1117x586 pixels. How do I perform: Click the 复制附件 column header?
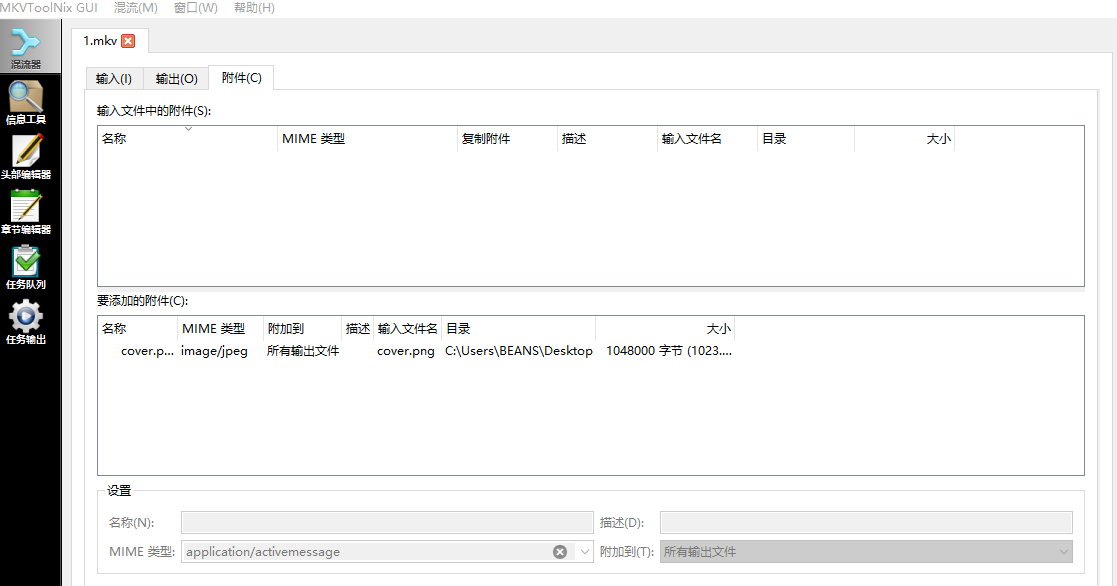(x=506, y=139)
